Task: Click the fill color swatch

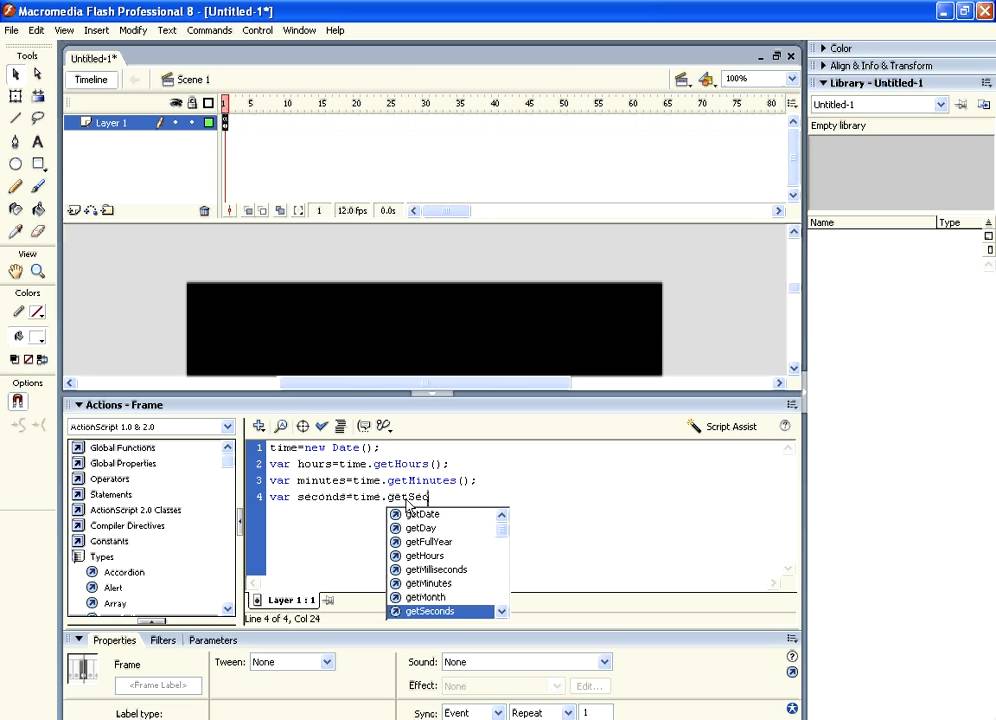Action: click(37, 336)
